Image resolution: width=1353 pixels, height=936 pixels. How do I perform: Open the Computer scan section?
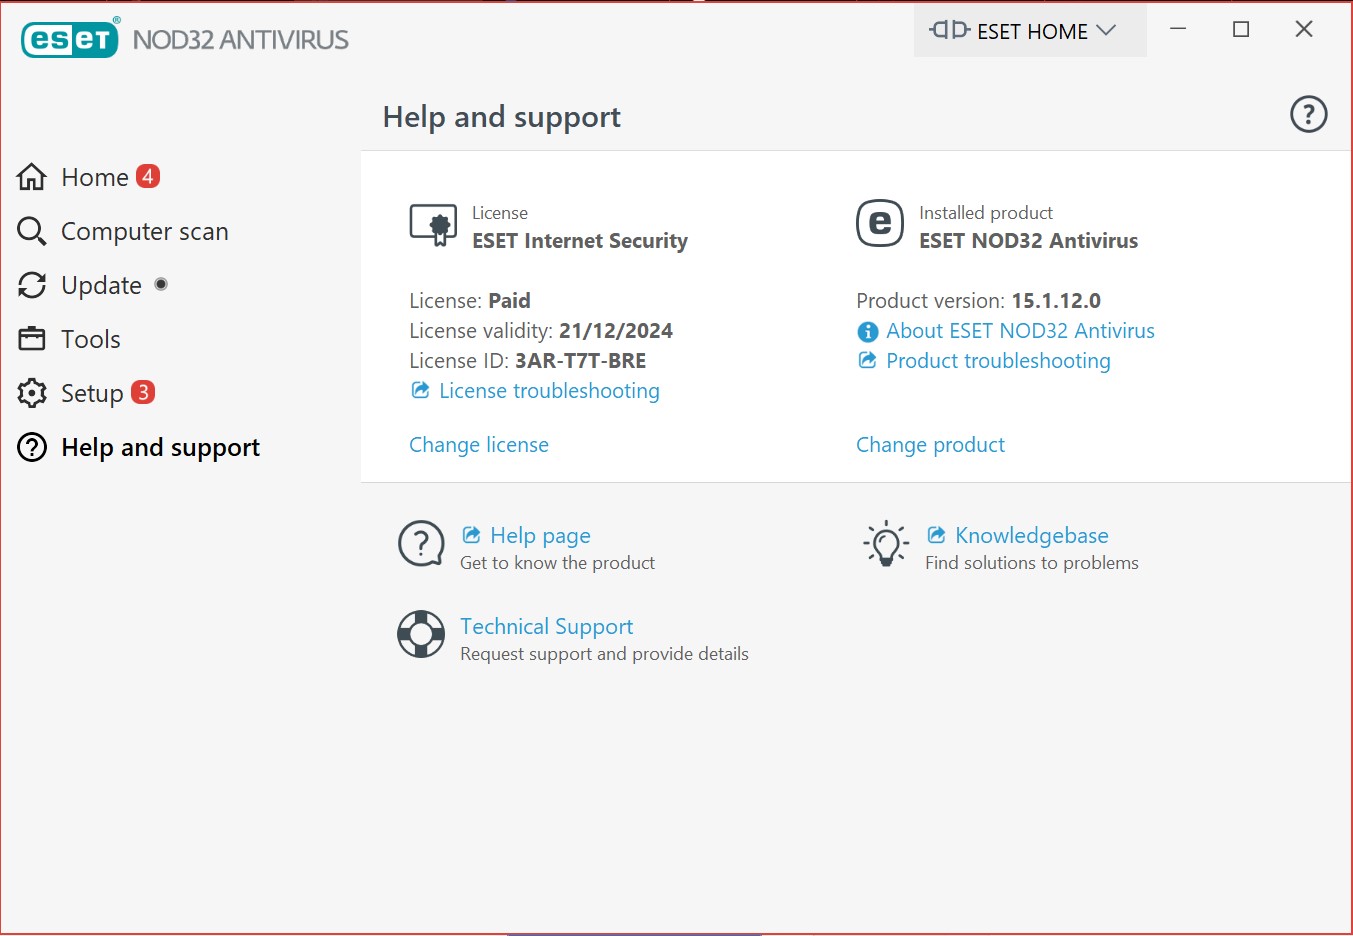tap(144, 231)
